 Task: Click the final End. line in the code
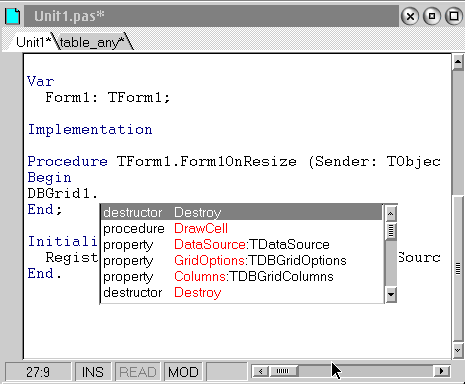(45, 273)
